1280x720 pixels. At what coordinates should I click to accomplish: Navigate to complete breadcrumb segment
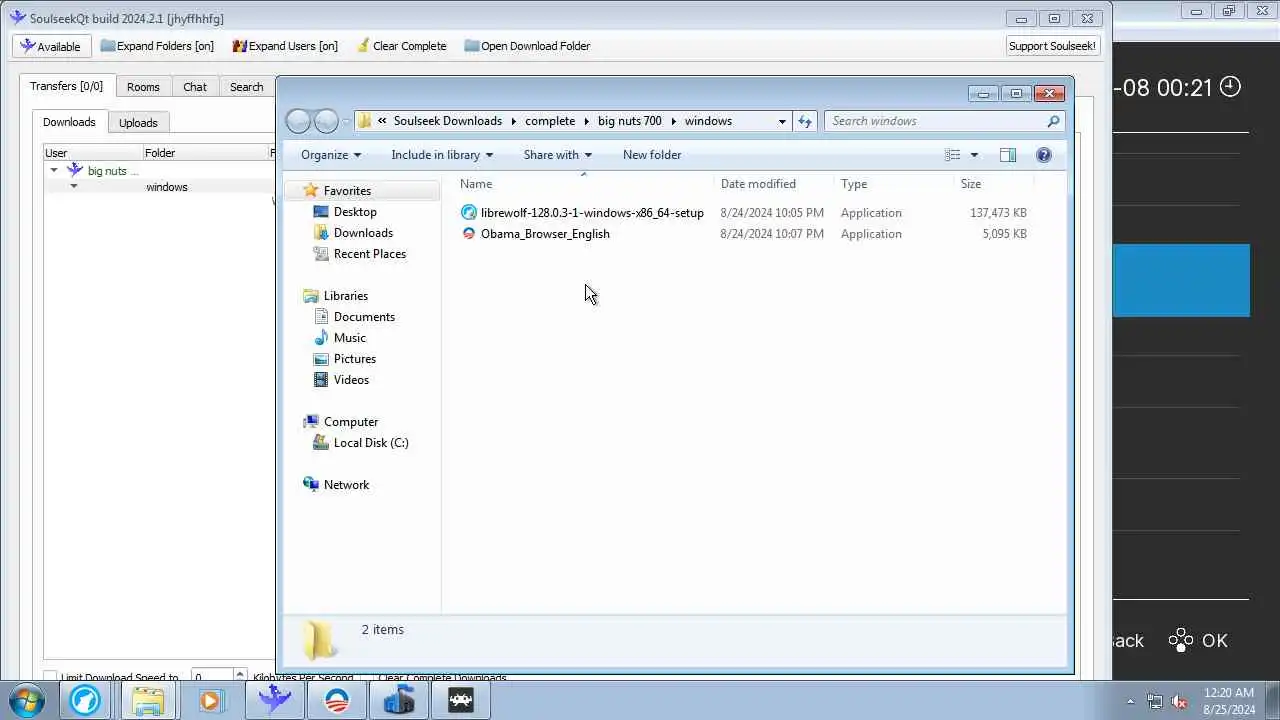coord(550,121)
